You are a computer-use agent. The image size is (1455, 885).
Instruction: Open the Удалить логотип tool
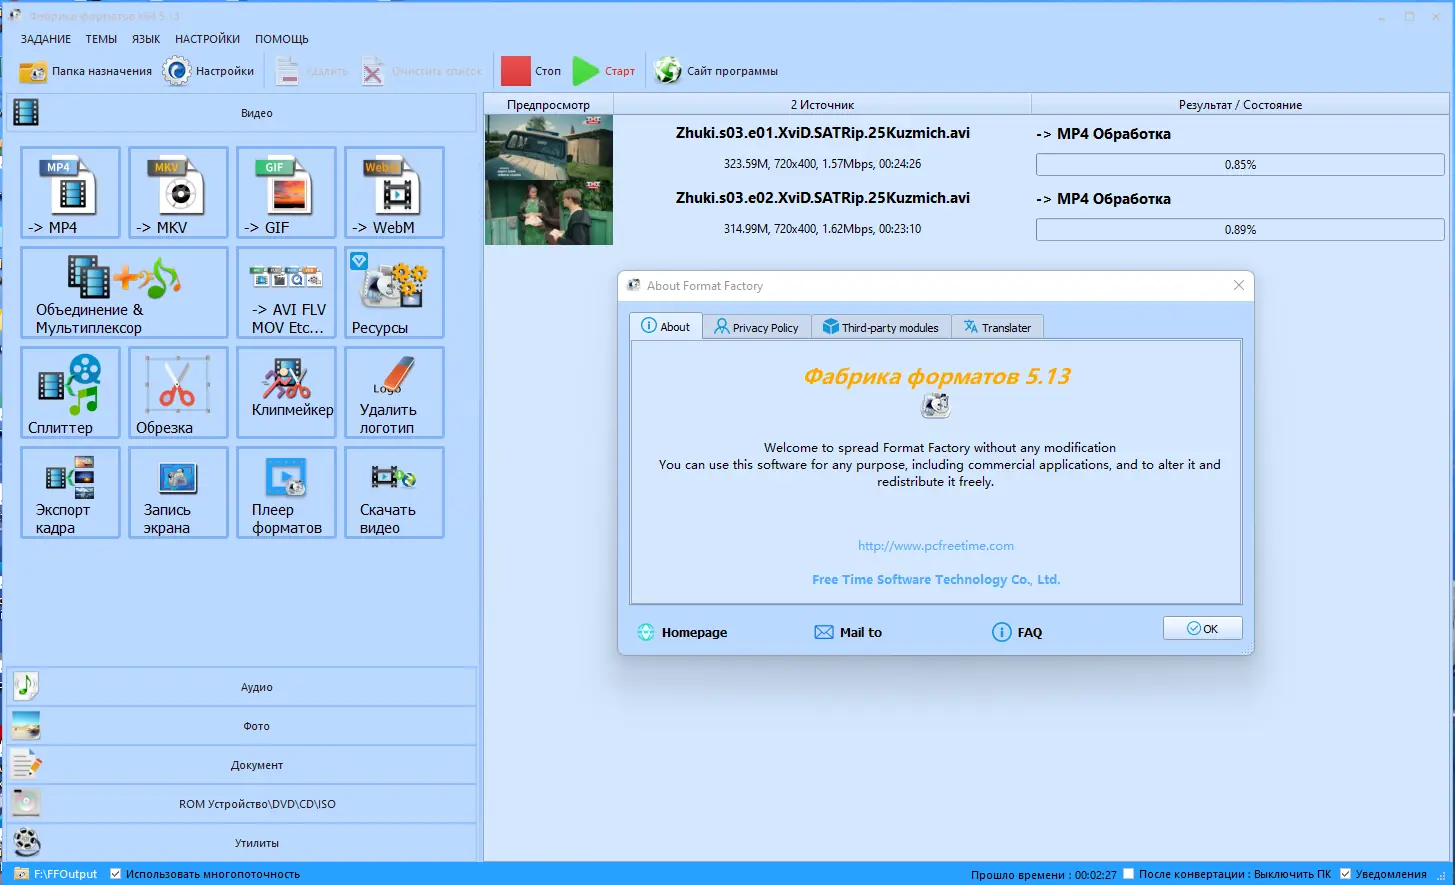pyautogui.click(x=394, y=392)
